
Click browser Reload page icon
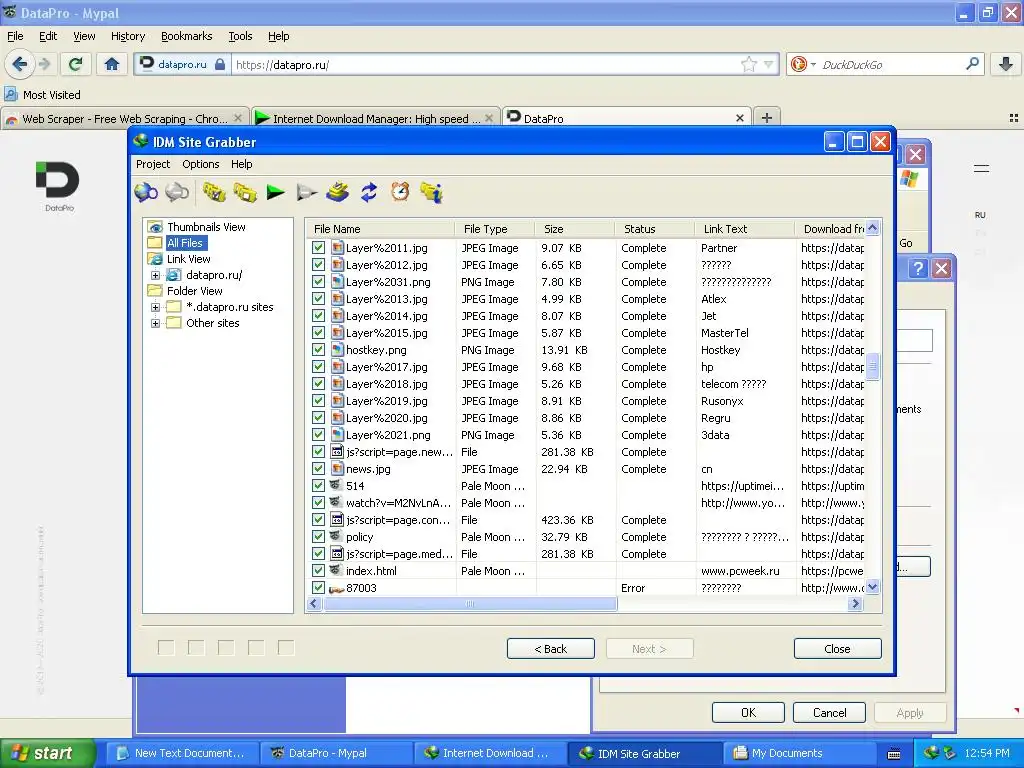(x=75, y=64)
